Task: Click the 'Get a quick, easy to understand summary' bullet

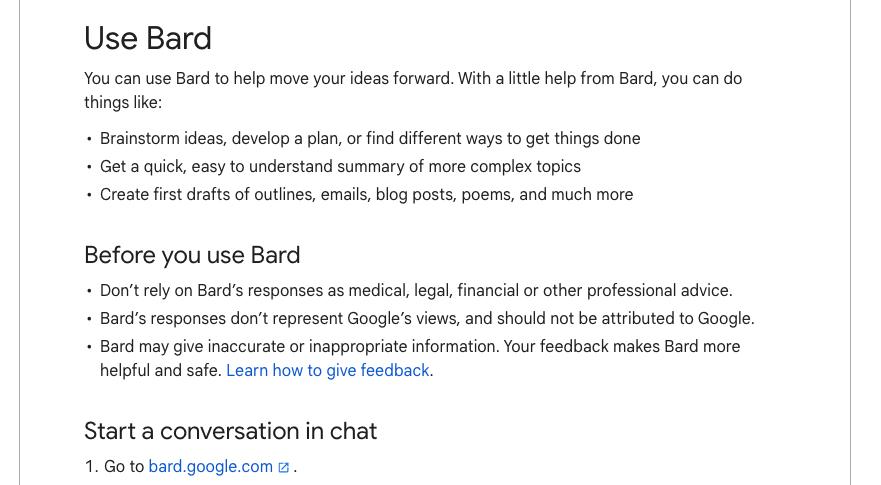Action: 340,166
